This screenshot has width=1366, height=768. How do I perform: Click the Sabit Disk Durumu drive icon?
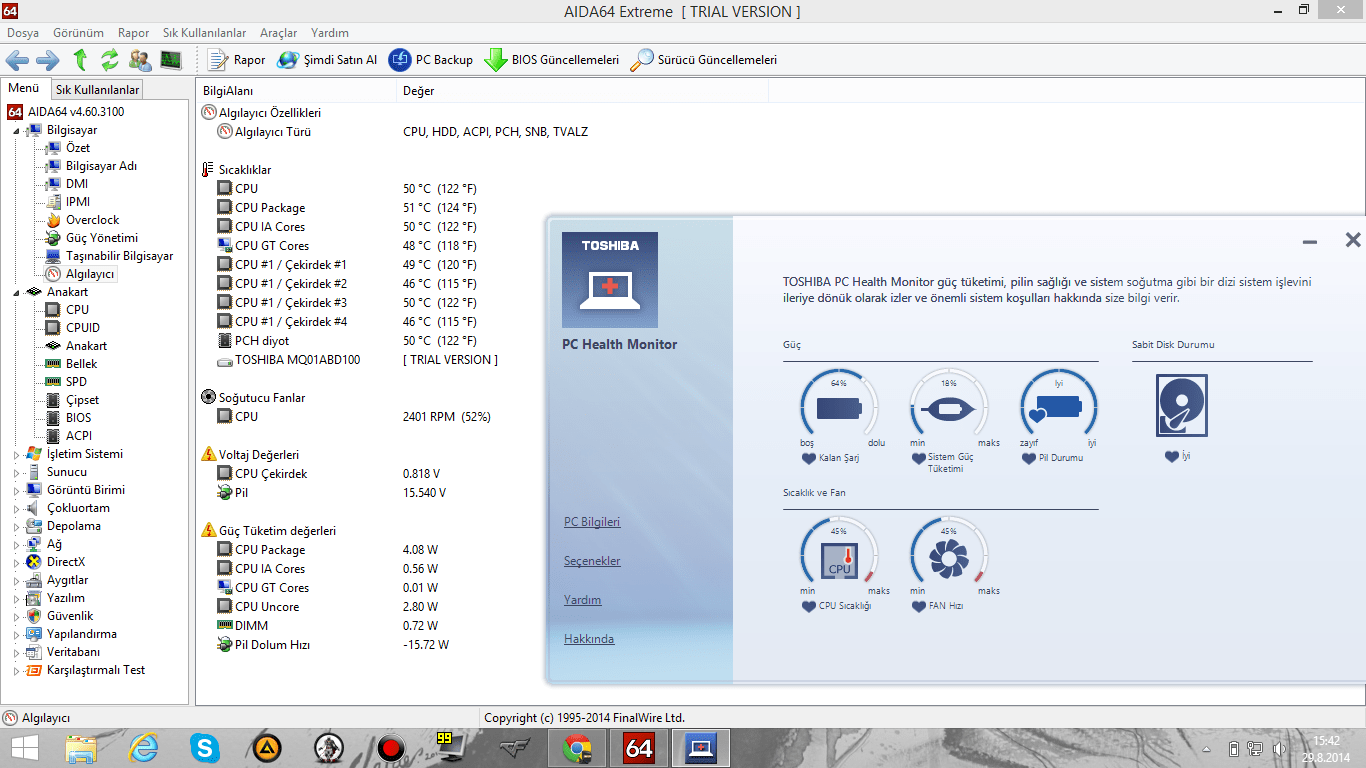point(1181,406)
